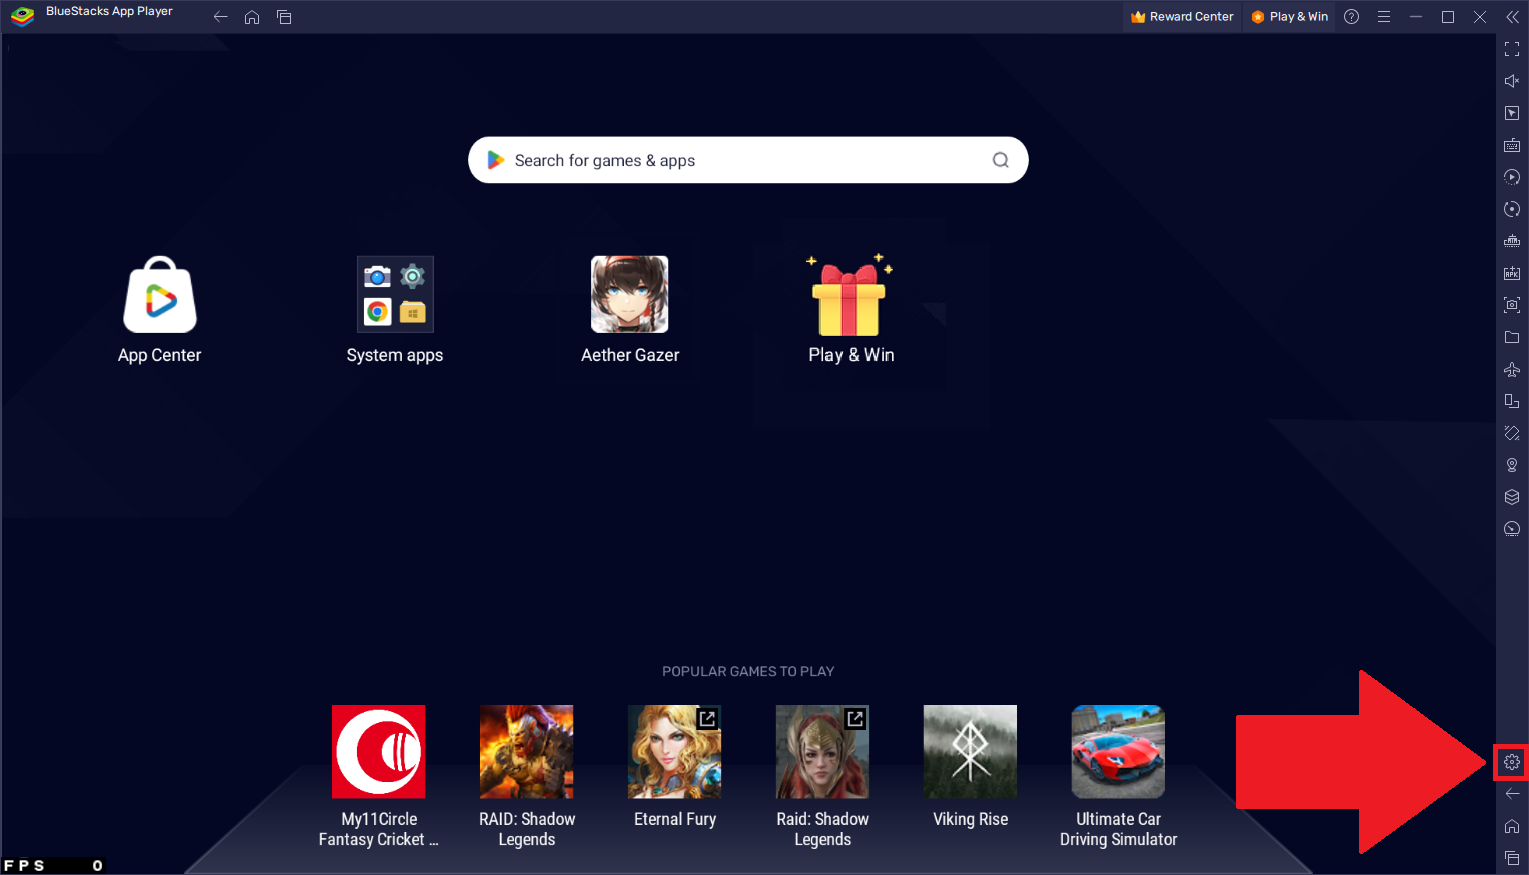Take a screenshot using the sidebar camera icon
Image resolution: width=1529 pixels, height=875 pixels.
click(1512, 305)
